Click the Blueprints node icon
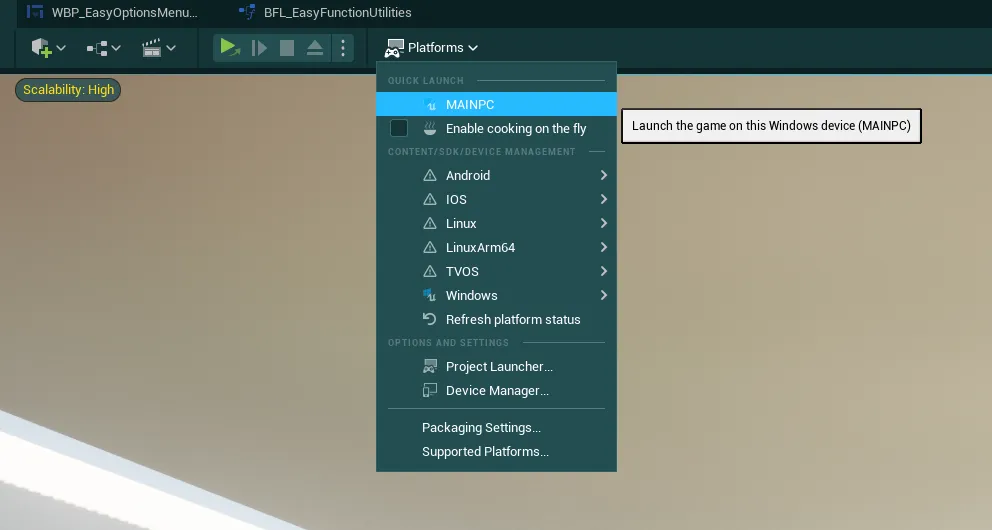Image resolution: width=992 pixels, height=530 pixels. coord(97,48)
